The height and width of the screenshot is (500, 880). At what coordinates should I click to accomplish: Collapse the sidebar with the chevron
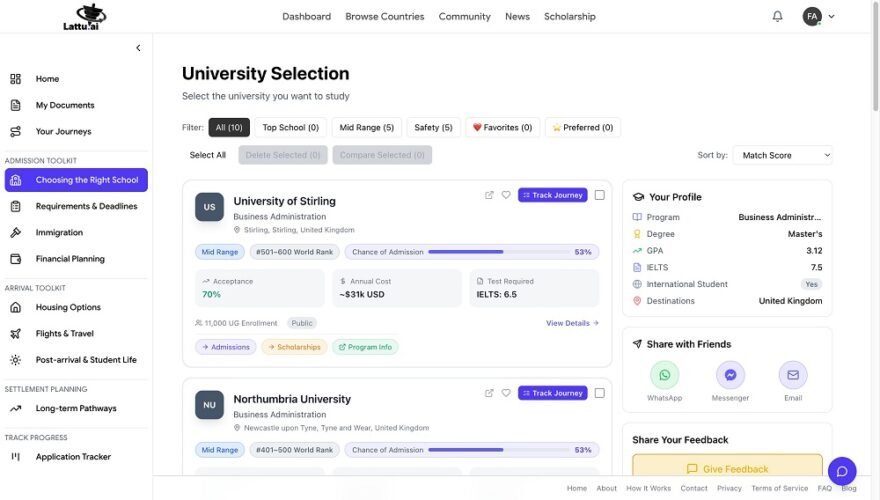(138, 48)
